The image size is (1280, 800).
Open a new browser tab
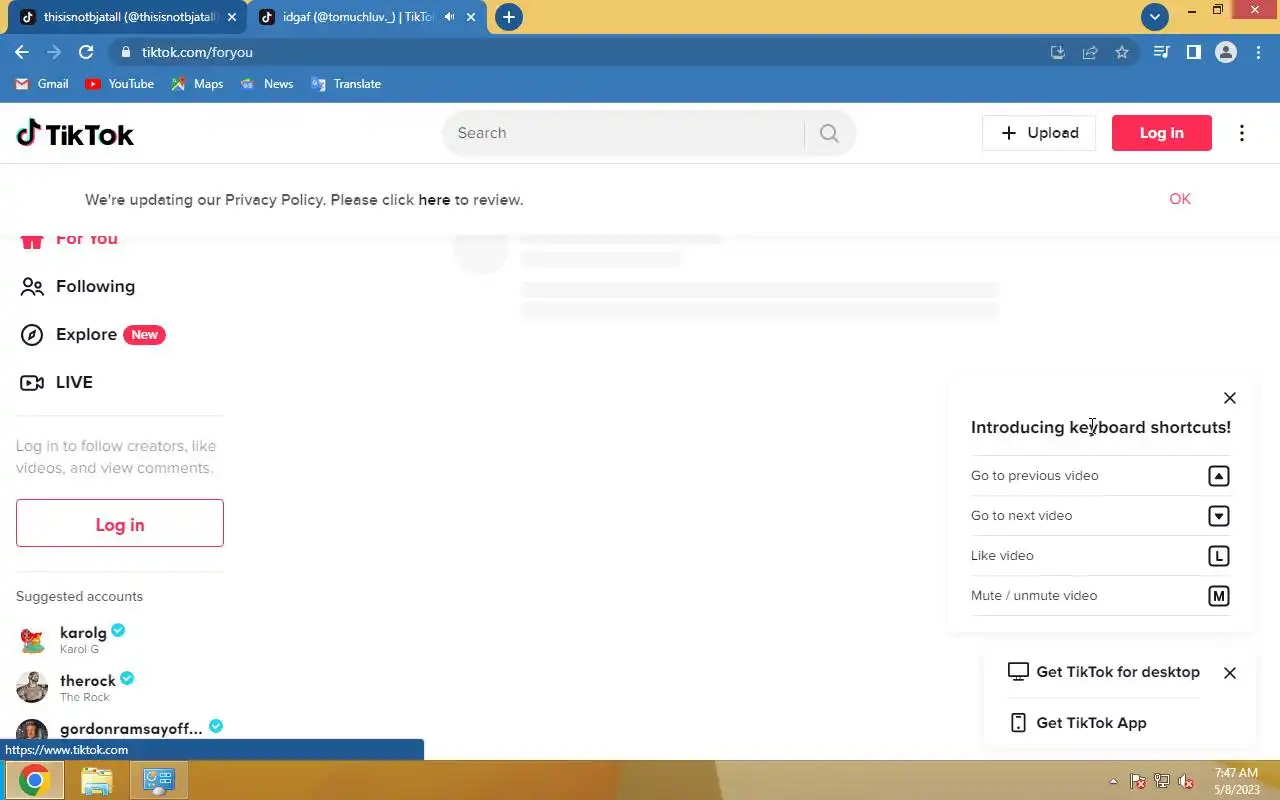point(509,17)
